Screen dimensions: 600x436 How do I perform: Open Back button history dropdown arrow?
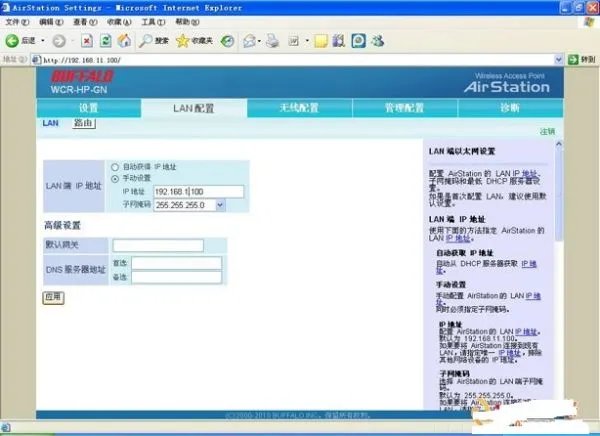click(43, 41)
